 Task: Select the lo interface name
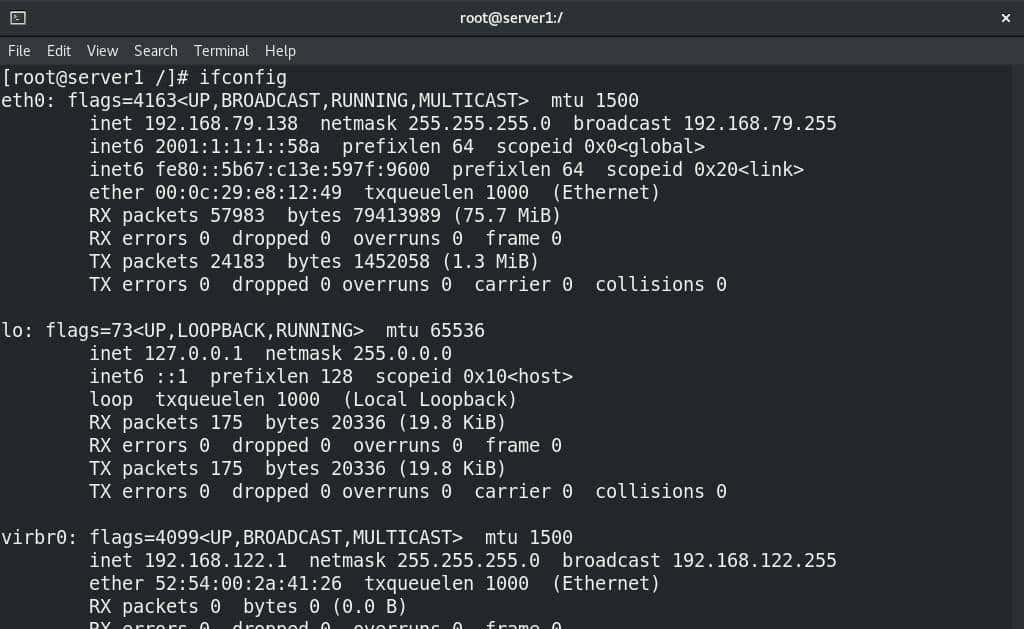tap(12, 330)
